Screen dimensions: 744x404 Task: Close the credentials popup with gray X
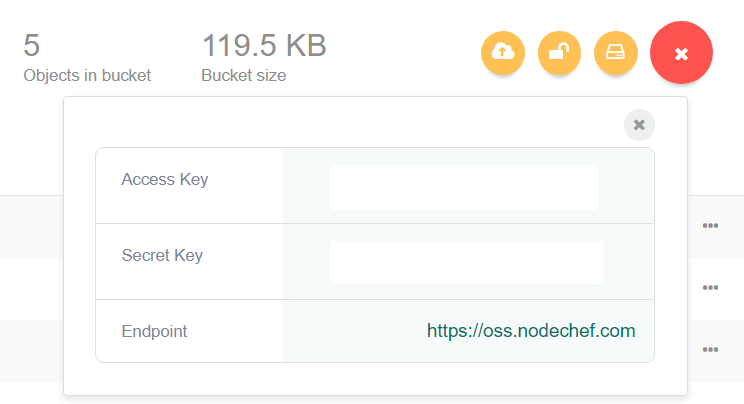pyautogui.click(x=639, y=125)
